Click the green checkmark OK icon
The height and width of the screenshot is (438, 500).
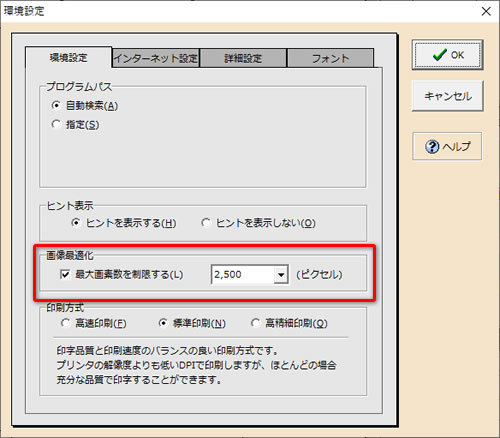click(x=440, y=55)
